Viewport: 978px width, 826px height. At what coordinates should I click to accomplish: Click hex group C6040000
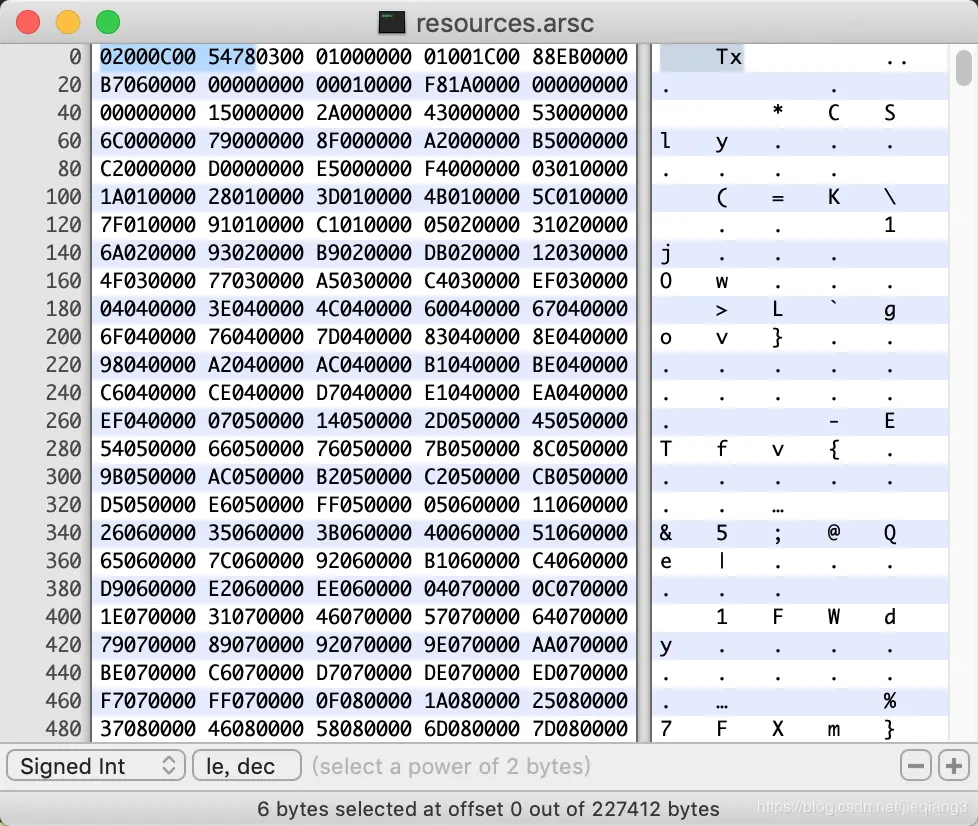pos(148,393)
